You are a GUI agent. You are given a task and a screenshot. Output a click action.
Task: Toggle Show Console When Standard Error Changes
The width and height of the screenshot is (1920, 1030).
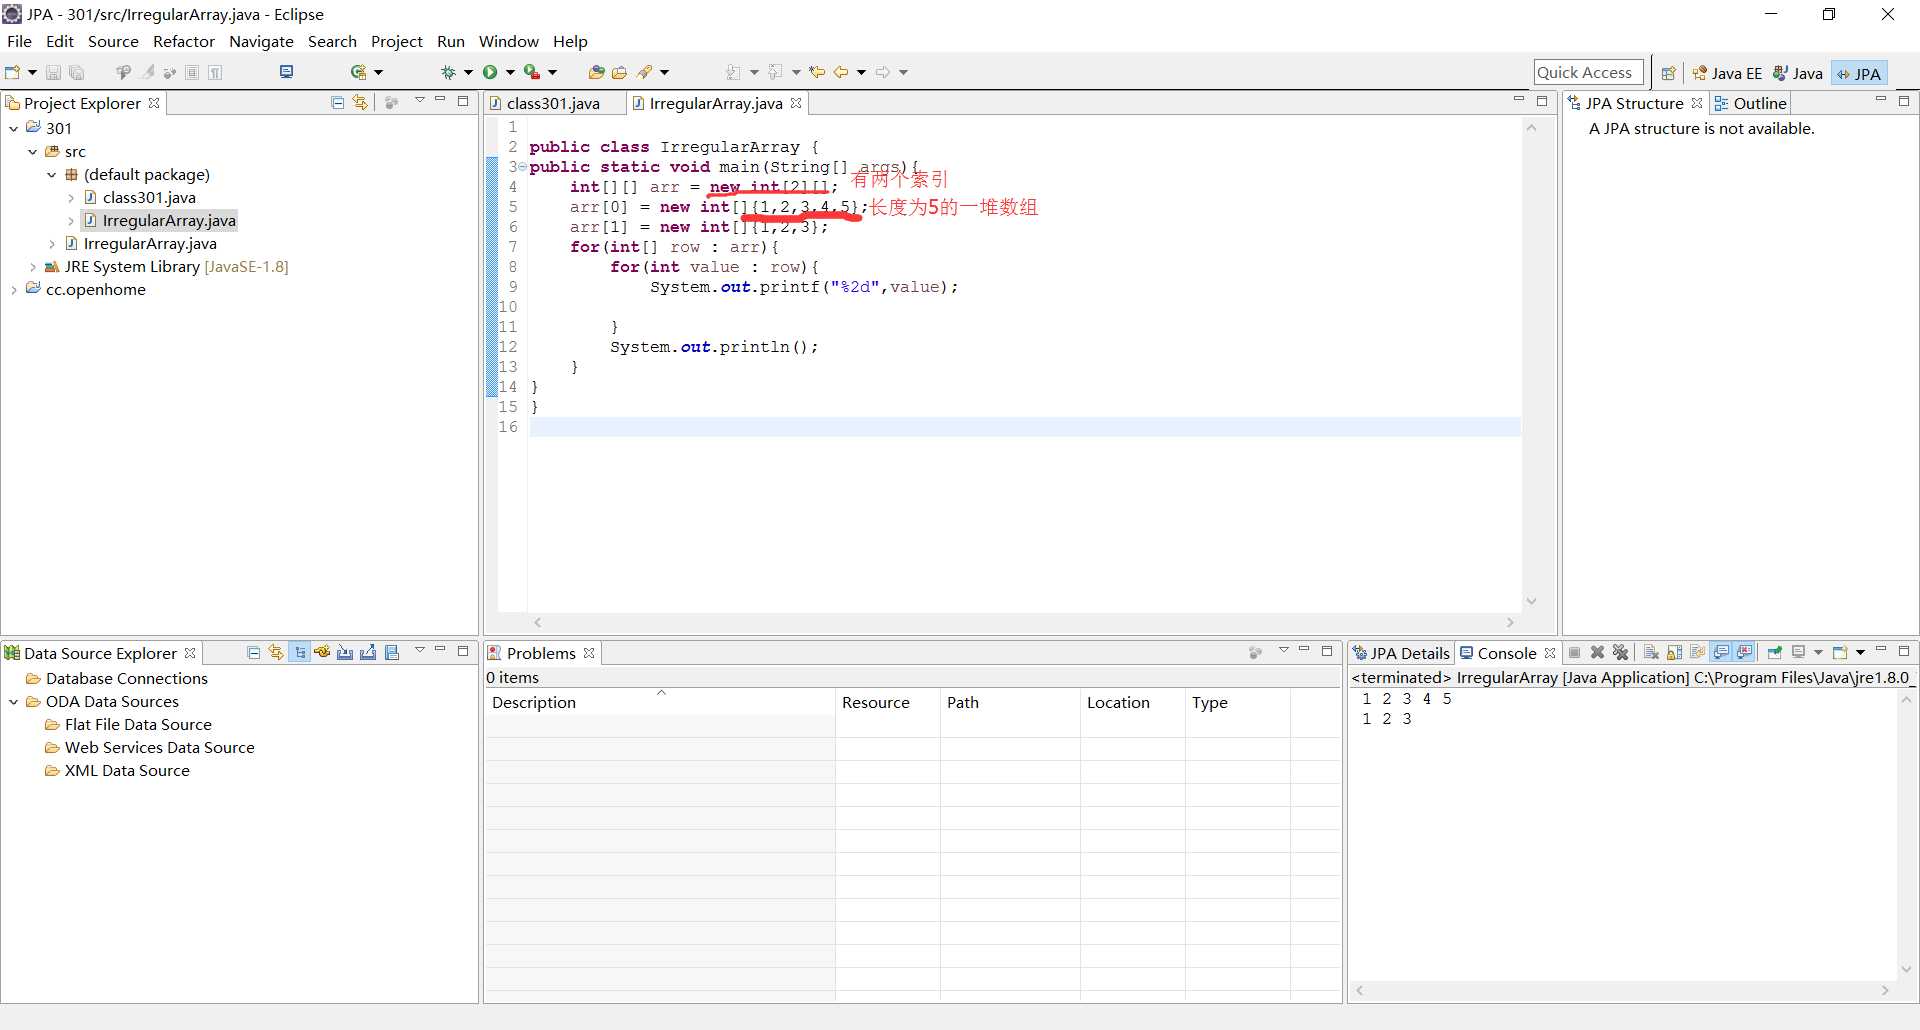click(1745, 652)
